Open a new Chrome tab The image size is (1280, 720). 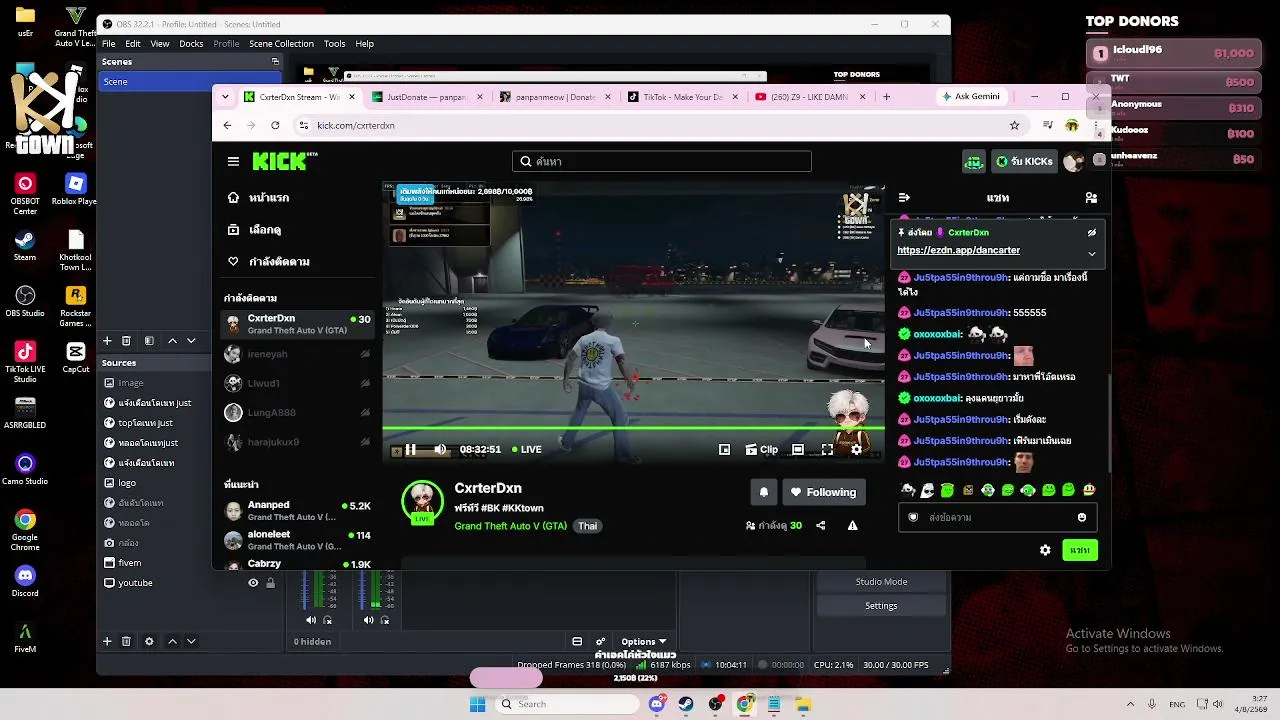[x=886, y=97]
